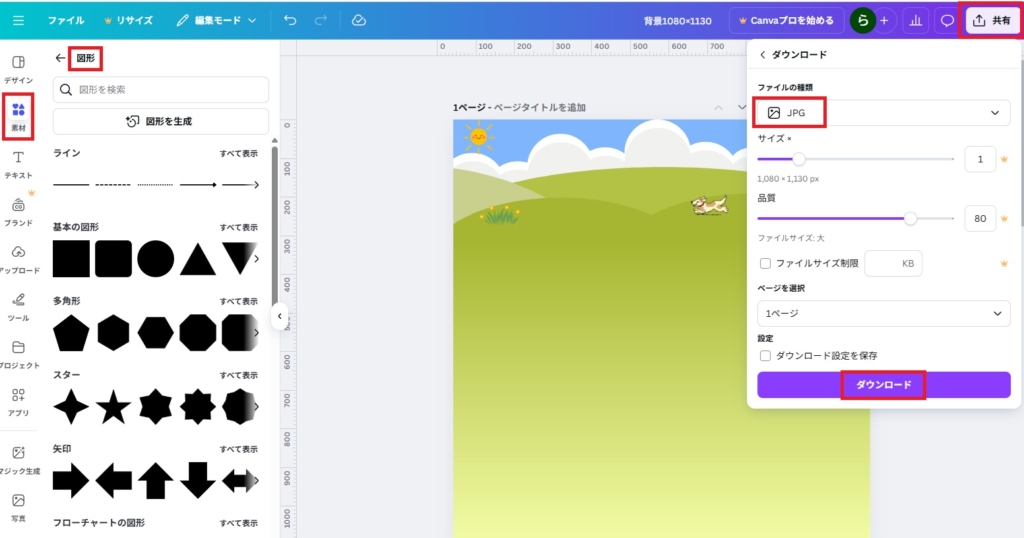Open the アップロード uploads sidebar icon

[18, 257]
